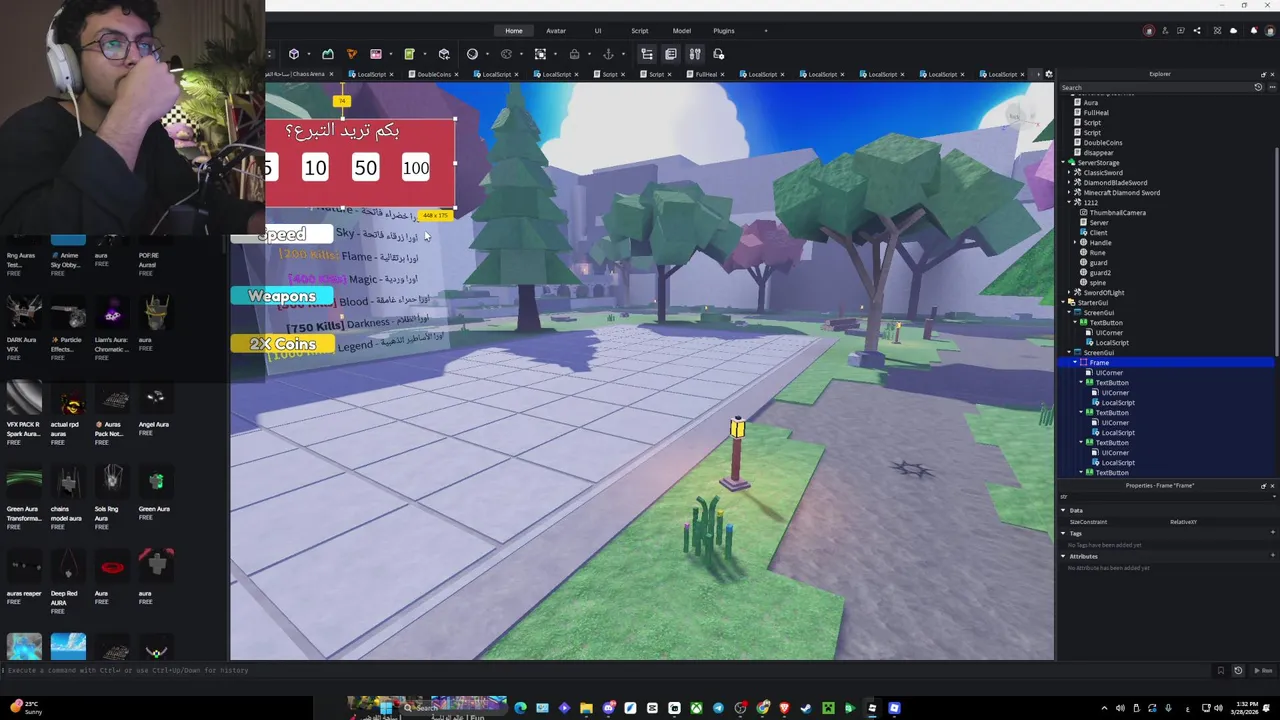Open the UI ribbon tab

[x=598, y=31]
